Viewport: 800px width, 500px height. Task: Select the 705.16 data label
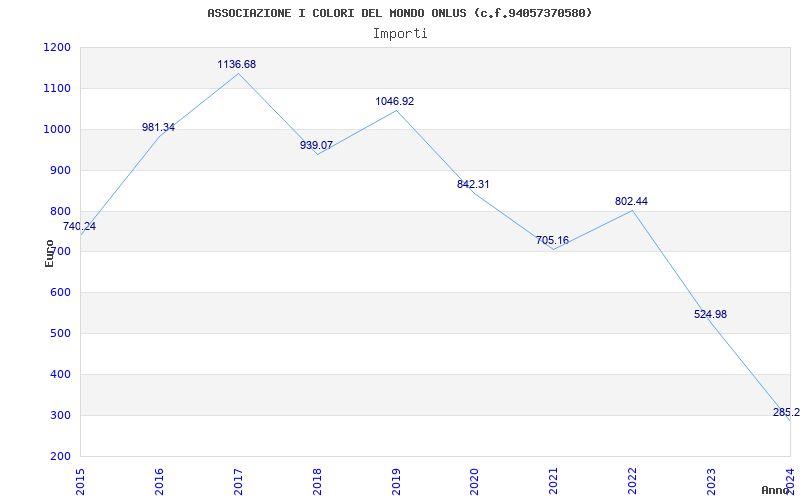552,240
